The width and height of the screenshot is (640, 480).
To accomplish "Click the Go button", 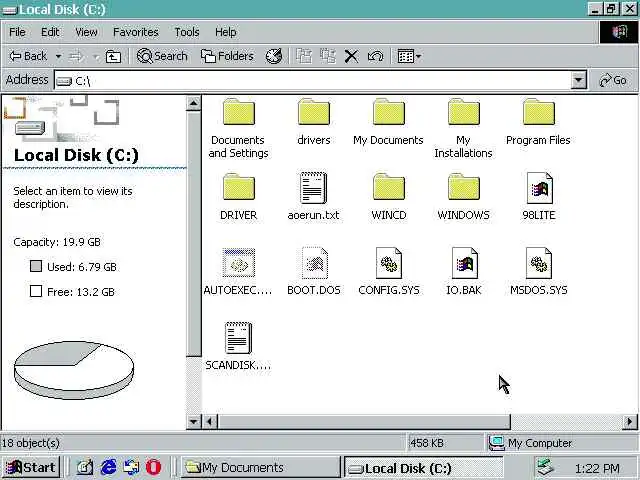I will click(x=613, y=80).
